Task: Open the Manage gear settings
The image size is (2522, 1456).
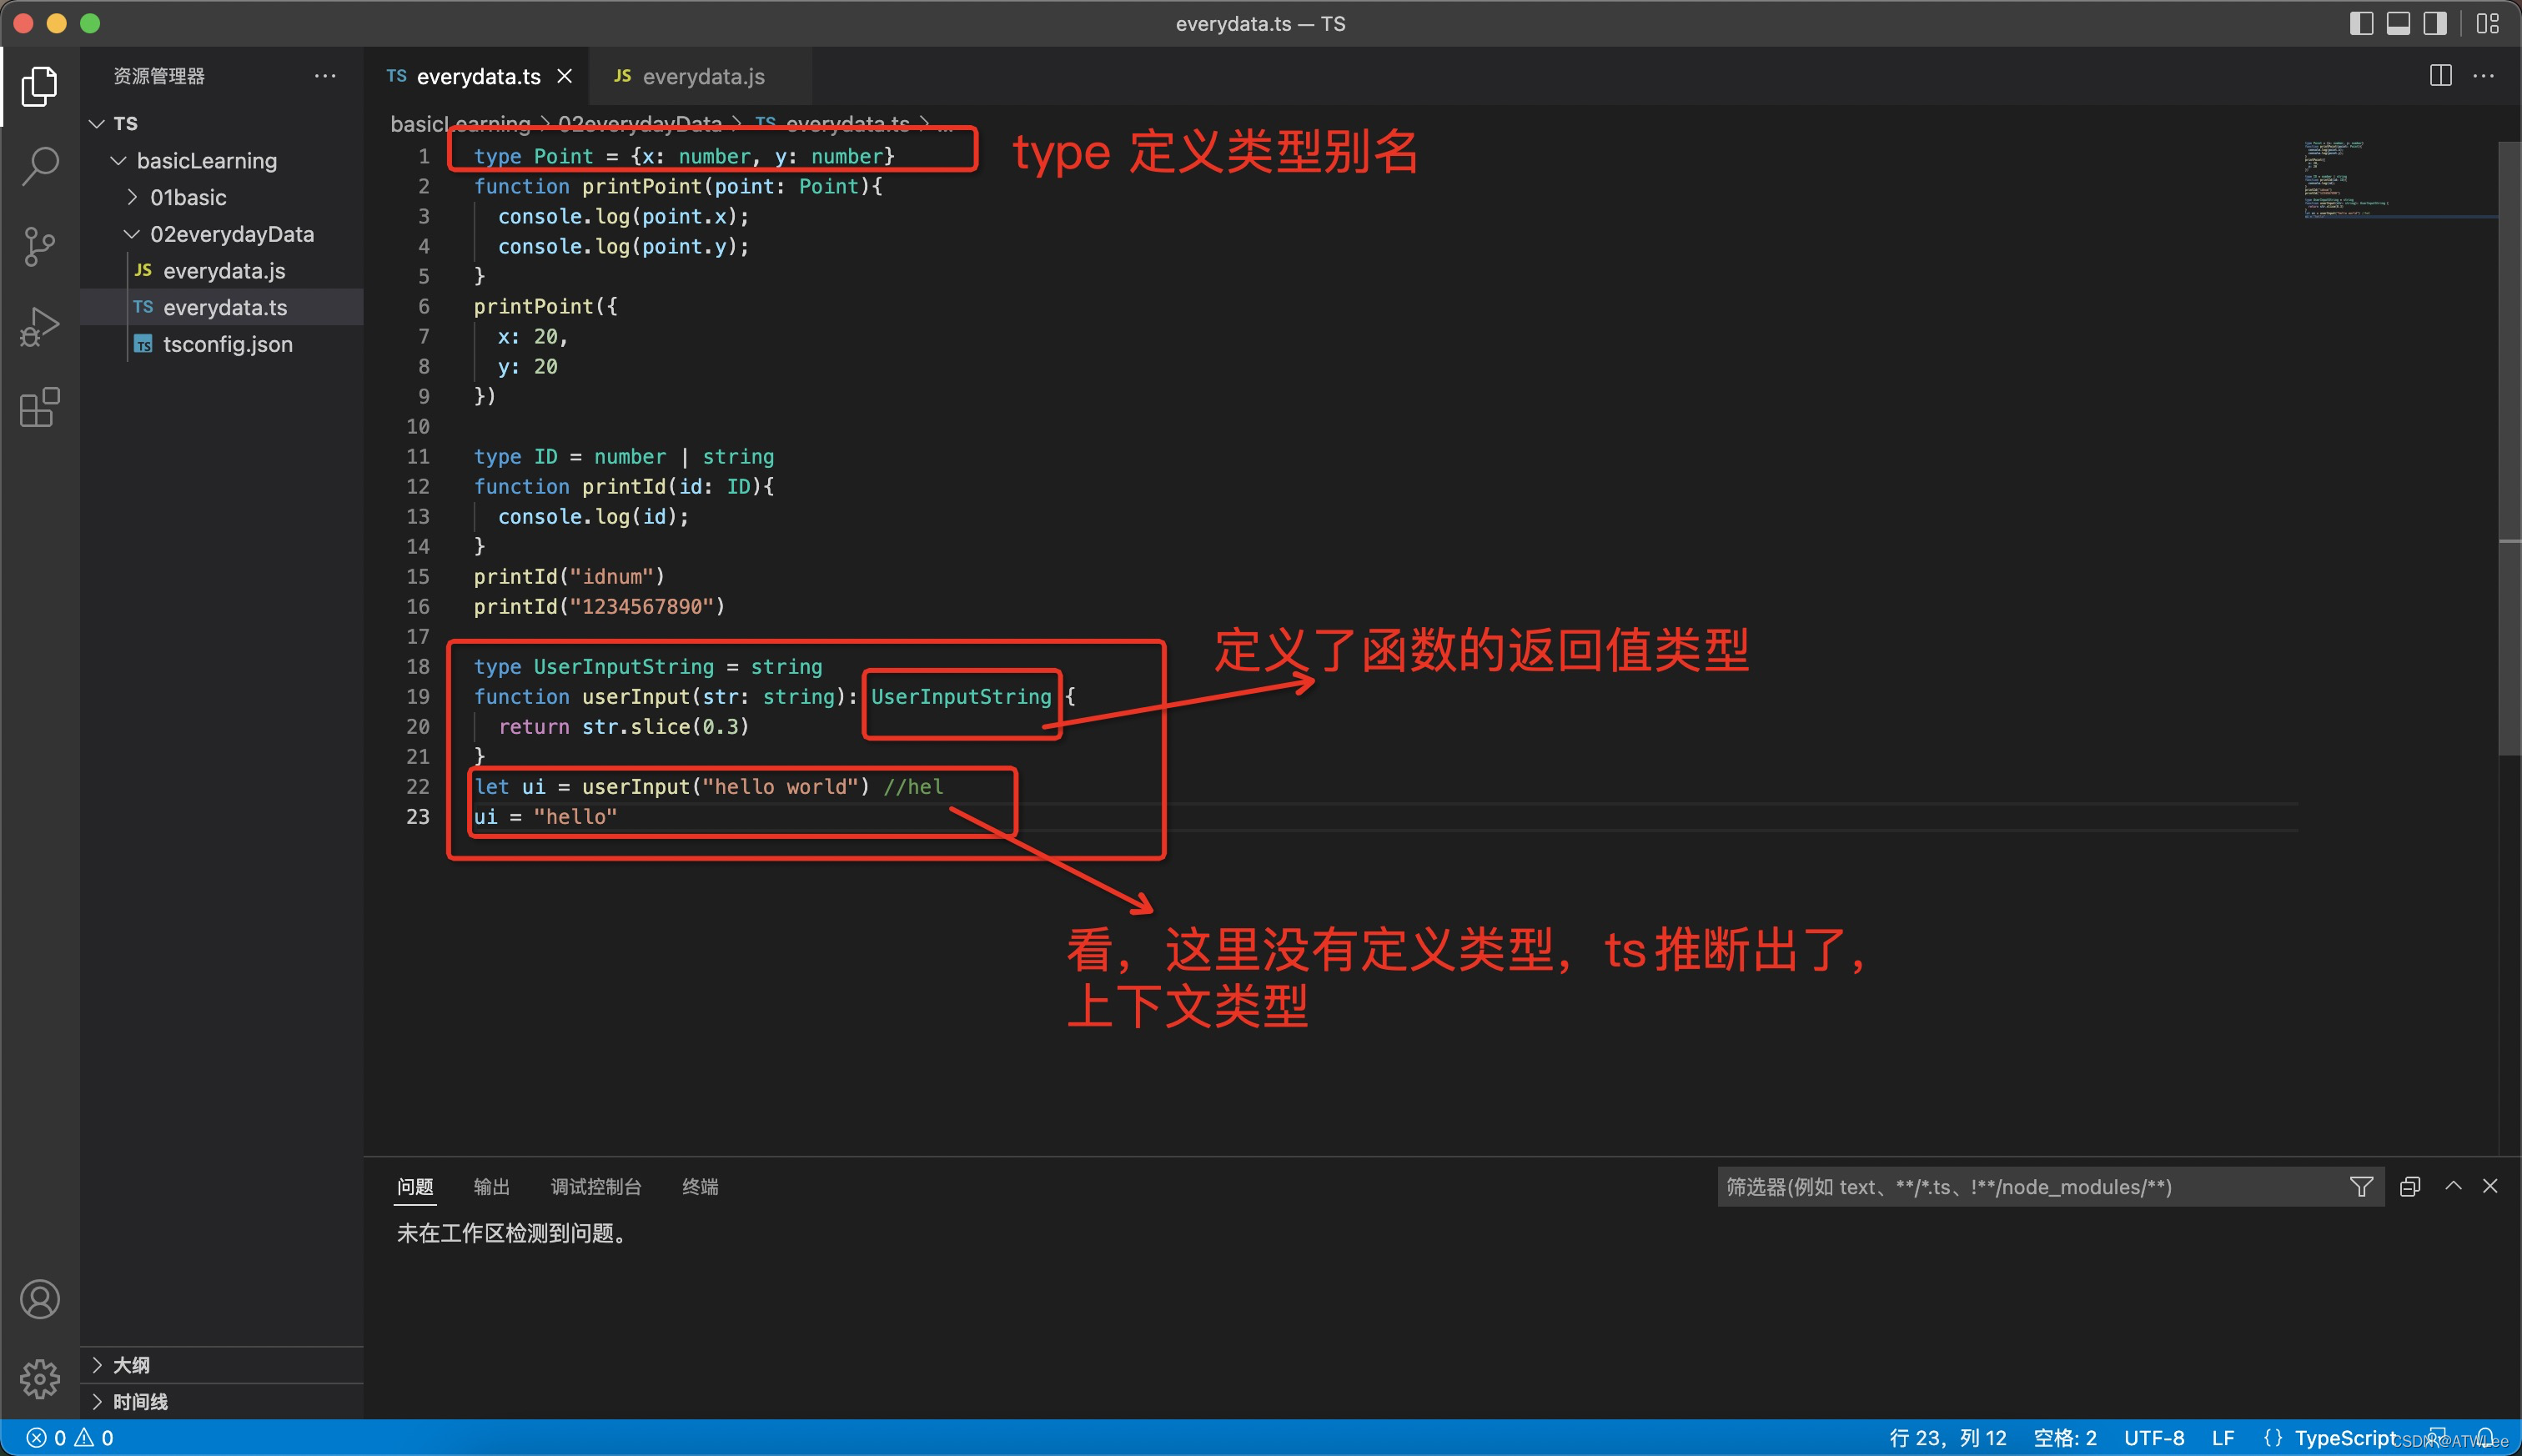Action: click(x=40, y=1379)
